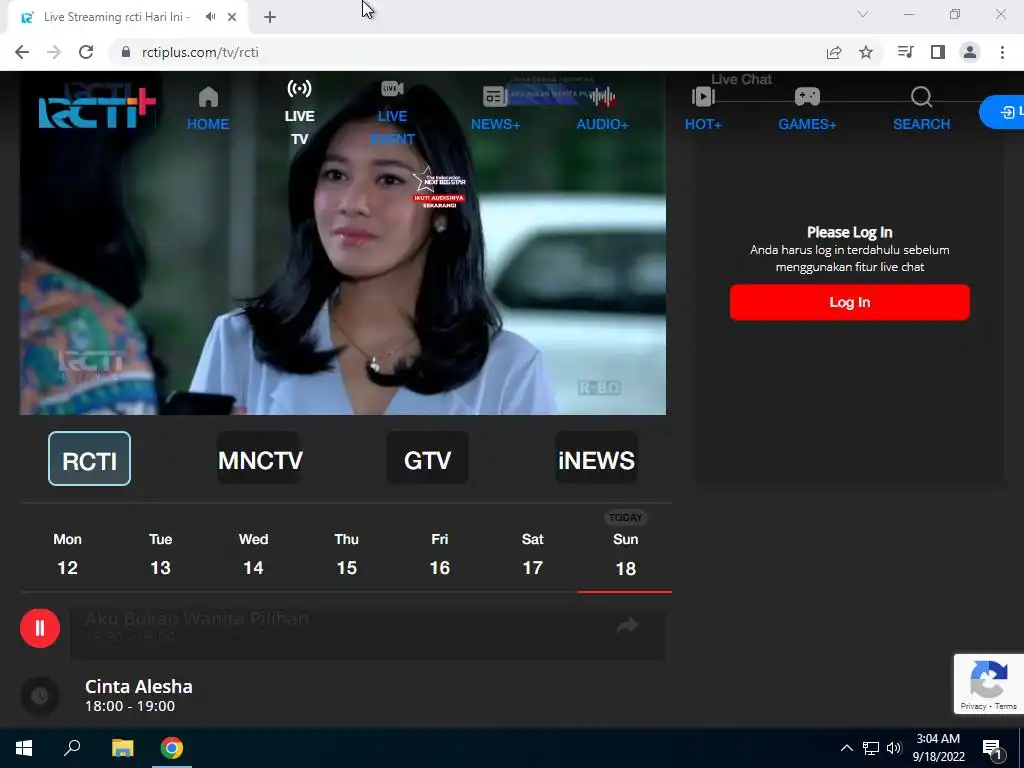
Task: Open the reCAPTCHA Terms link
Action: 1006,706
